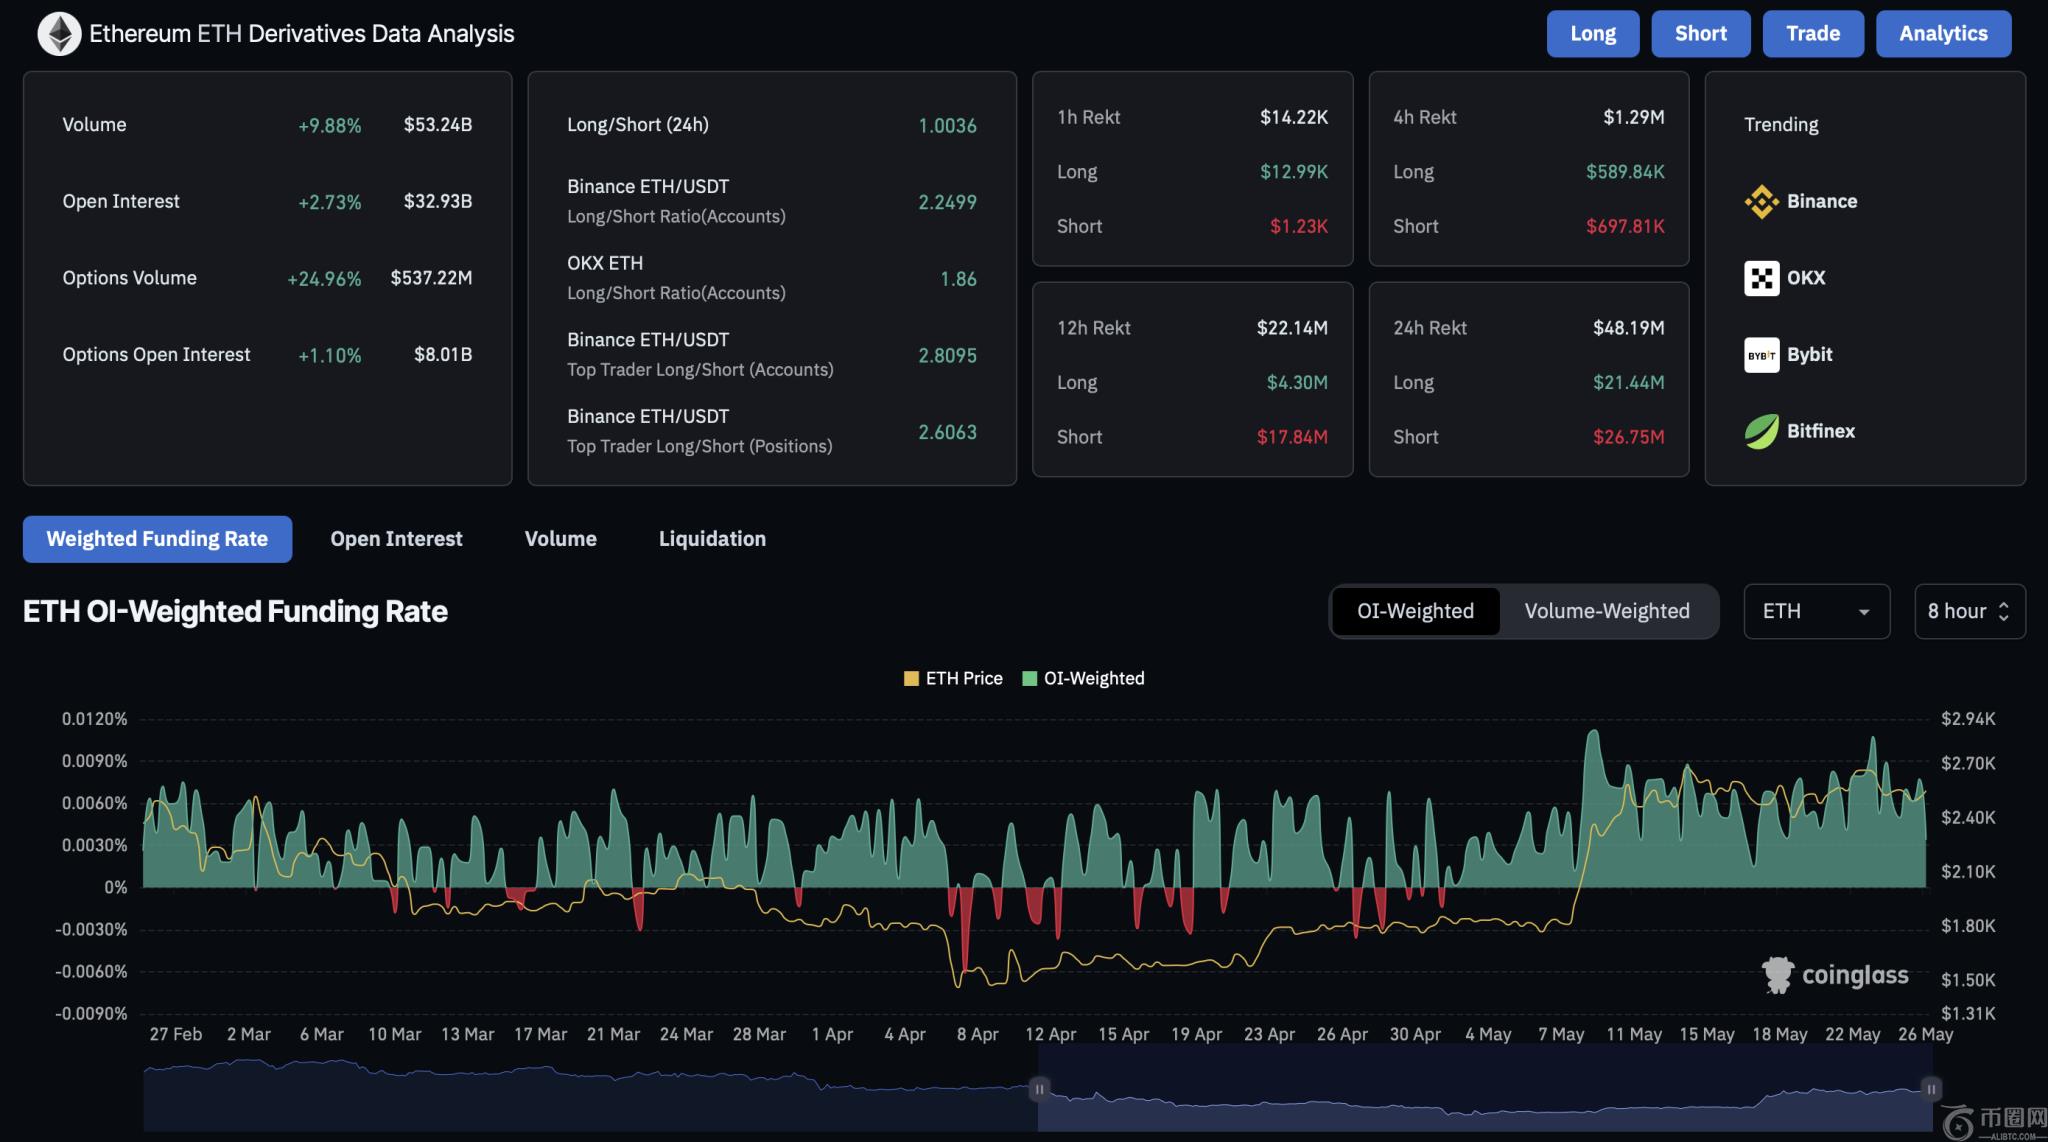Select the Volume chart tab
The height and width of the screenshot is (1142, 2048).
[560, 539]
